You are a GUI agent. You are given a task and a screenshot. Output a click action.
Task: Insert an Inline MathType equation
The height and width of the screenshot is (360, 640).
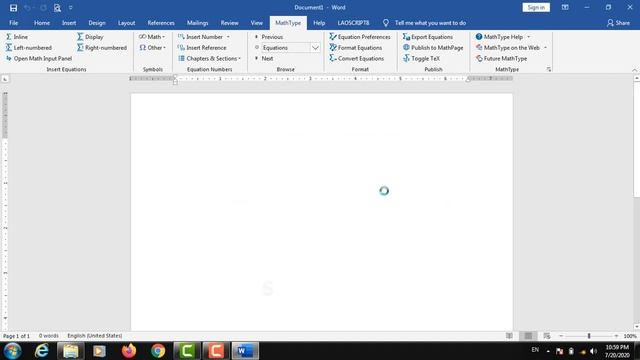(x=17, y=37)
